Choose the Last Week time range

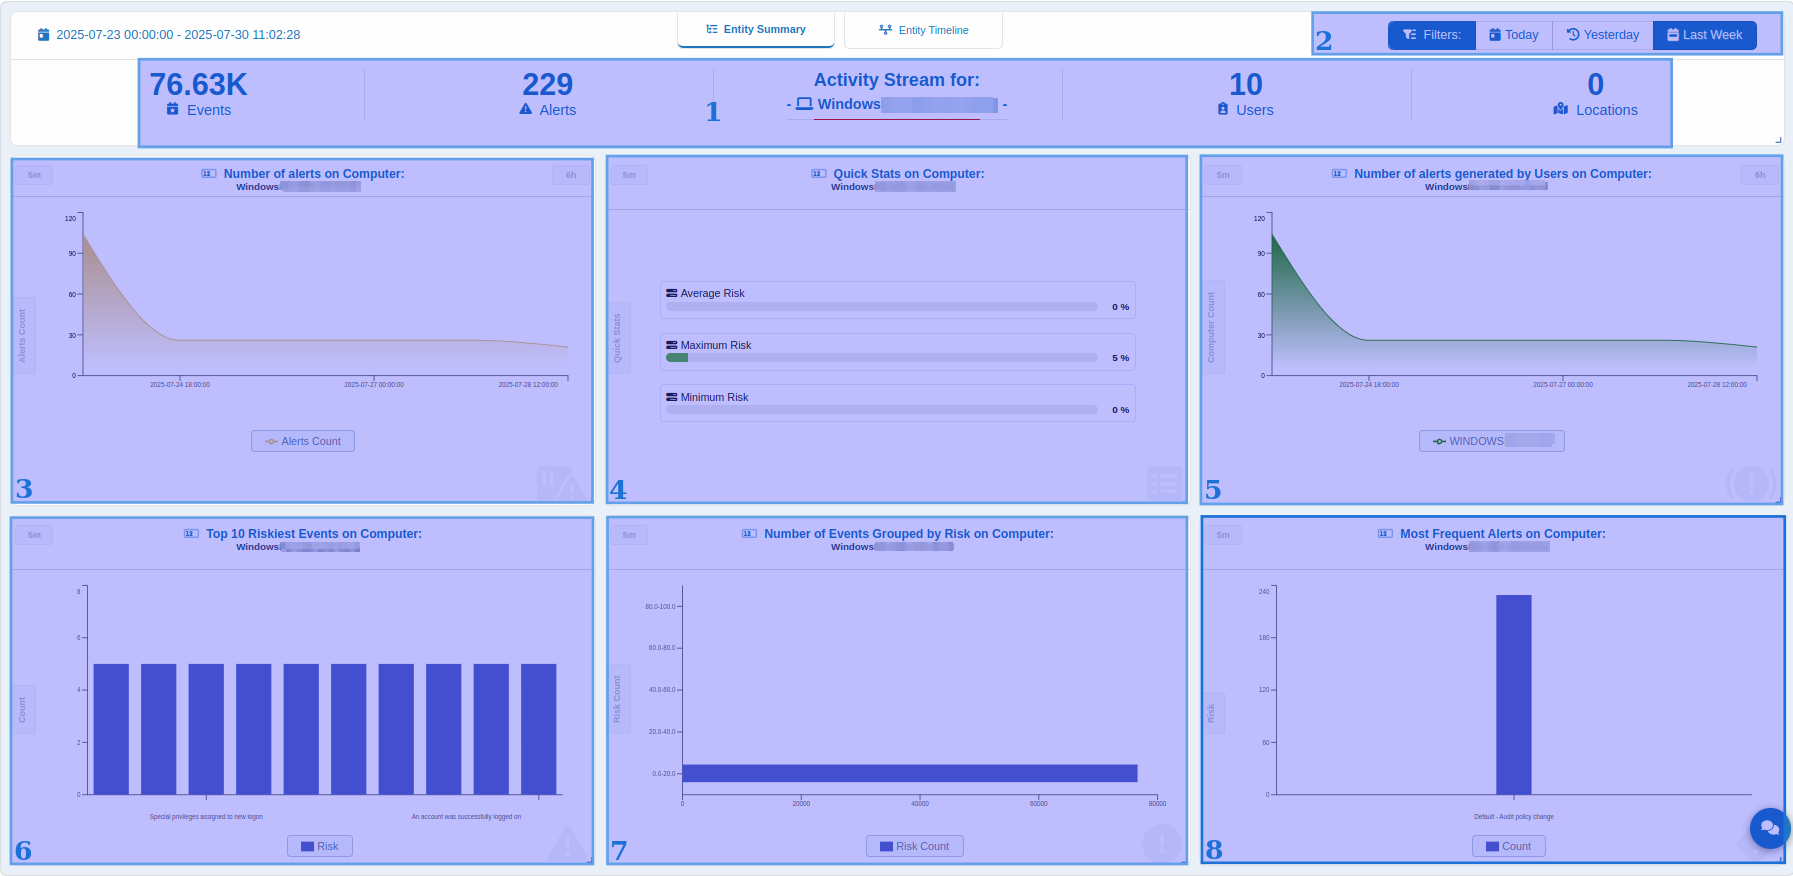click(x=1704, y=35)
